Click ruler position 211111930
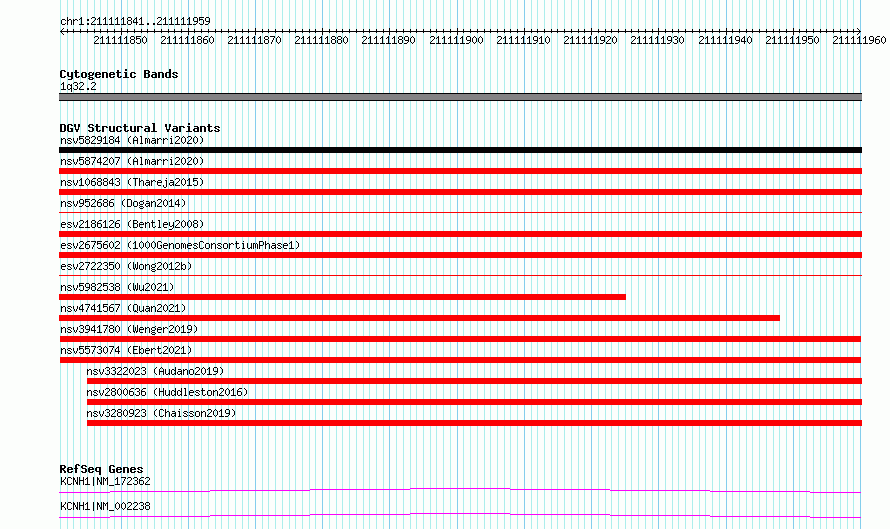 (657, 40)
